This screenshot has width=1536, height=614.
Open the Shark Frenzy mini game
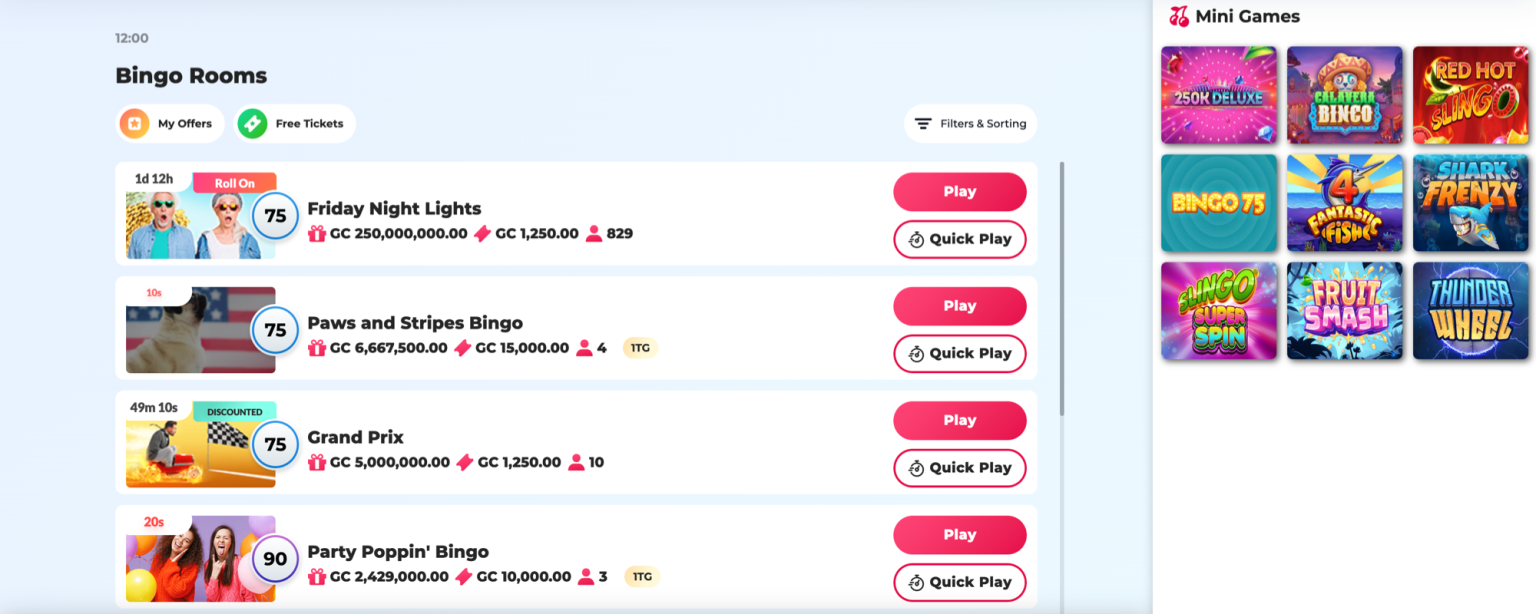pyautogui.click(x=1470, y=202)
